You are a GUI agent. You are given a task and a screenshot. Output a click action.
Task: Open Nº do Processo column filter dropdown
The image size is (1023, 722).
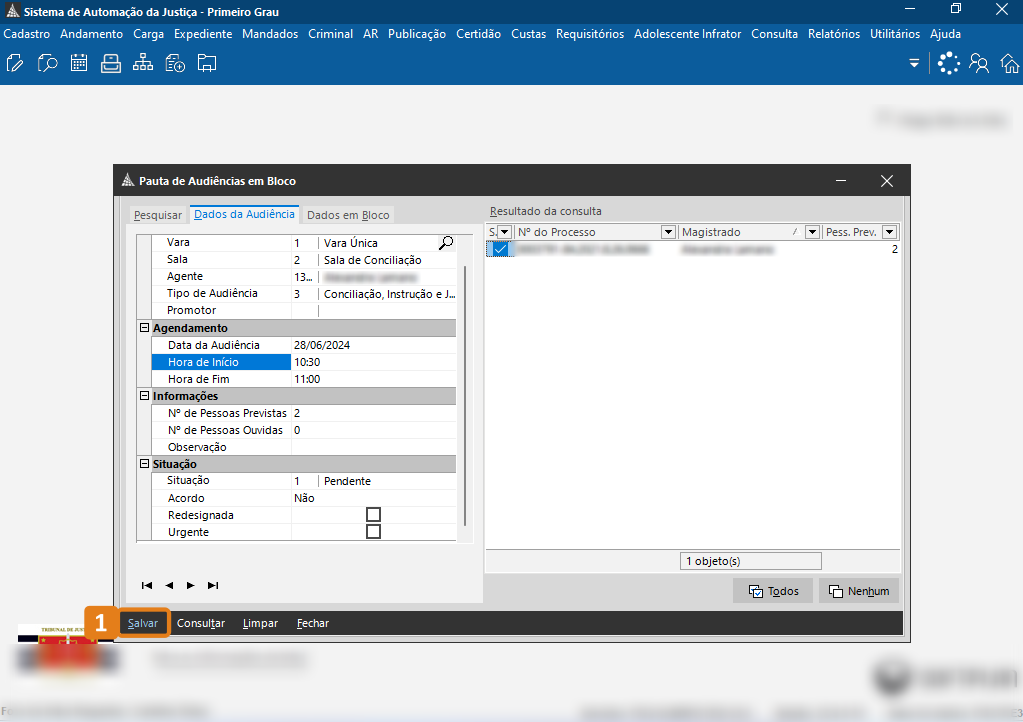tap(668, 232)
